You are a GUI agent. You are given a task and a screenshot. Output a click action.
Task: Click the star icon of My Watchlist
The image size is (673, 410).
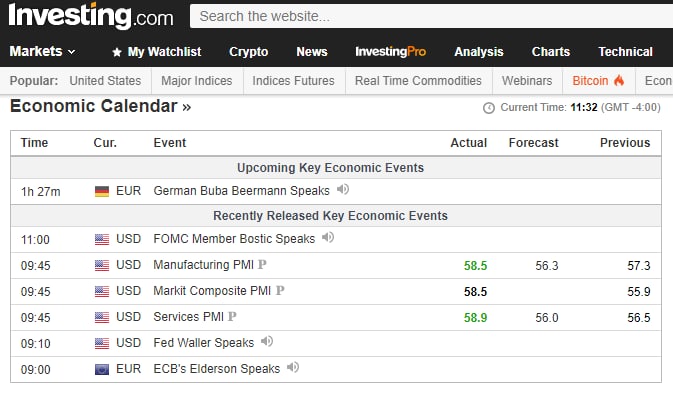117,52
